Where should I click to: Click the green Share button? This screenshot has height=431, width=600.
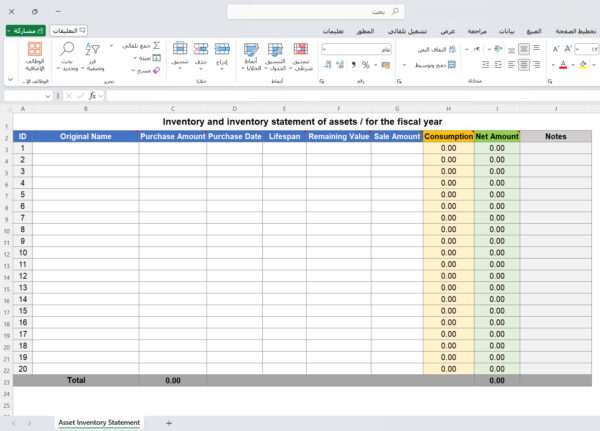click(23, 31)
